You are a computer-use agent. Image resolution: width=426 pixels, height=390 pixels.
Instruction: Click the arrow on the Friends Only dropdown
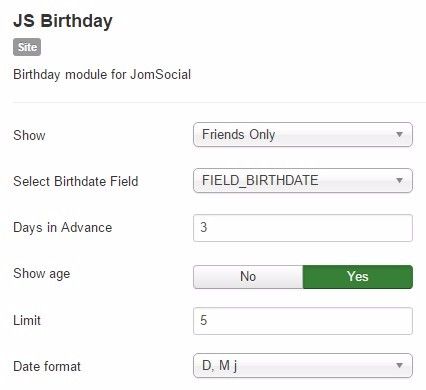coord(399,135)
